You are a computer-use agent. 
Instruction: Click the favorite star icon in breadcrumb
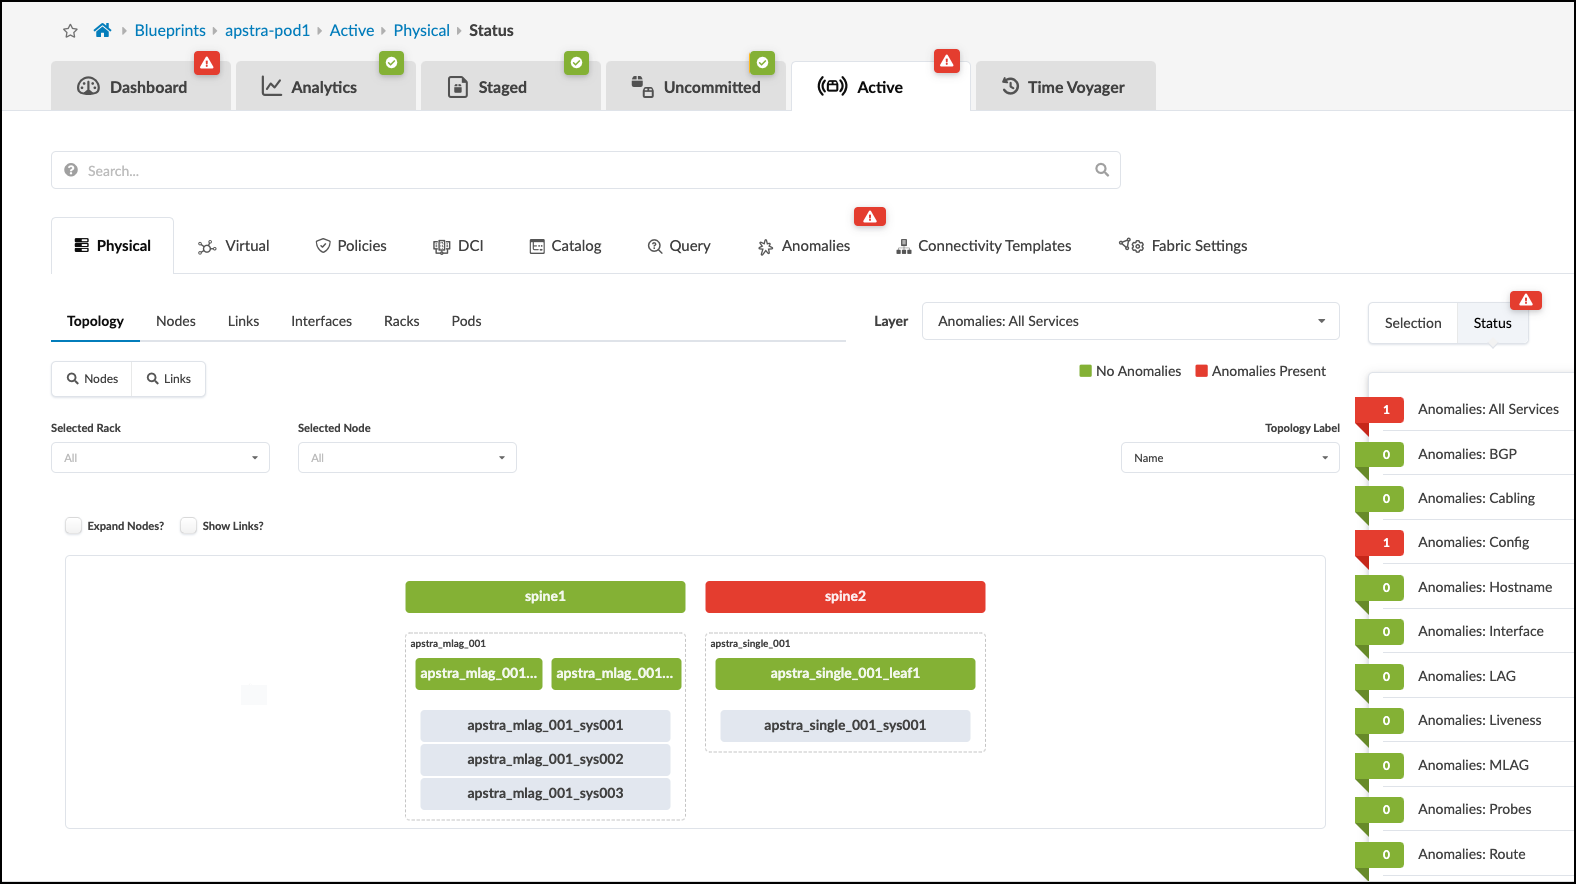pos(70,31)
